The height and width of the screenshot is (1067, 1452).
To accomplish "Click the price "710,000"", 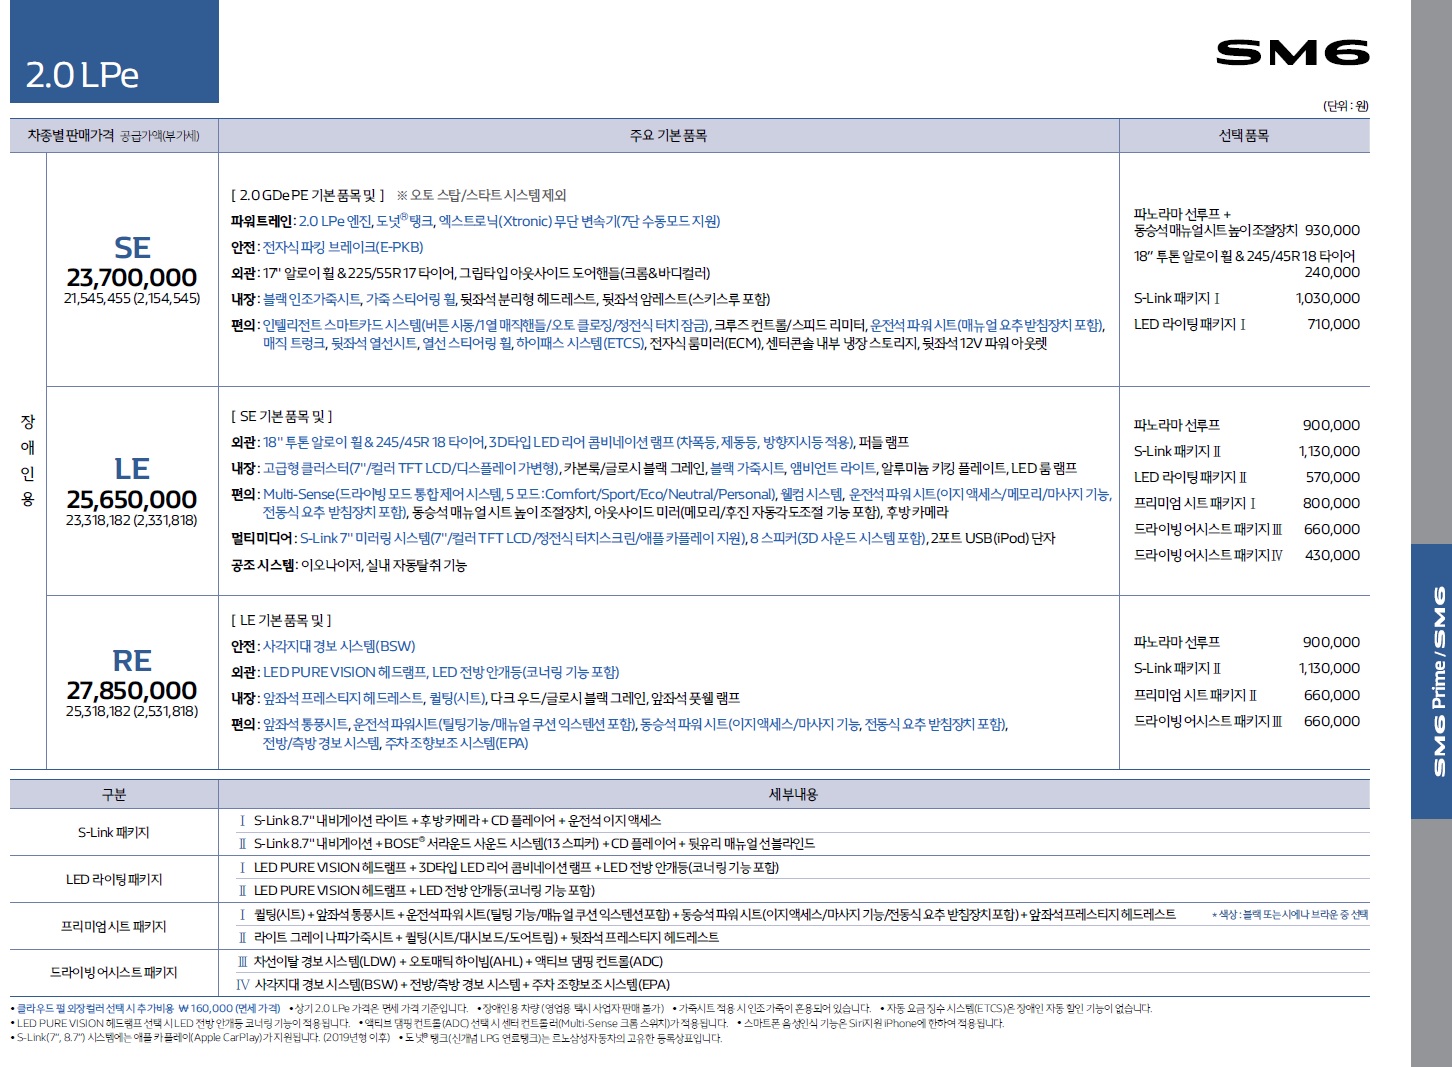I will coord(1333,324).
